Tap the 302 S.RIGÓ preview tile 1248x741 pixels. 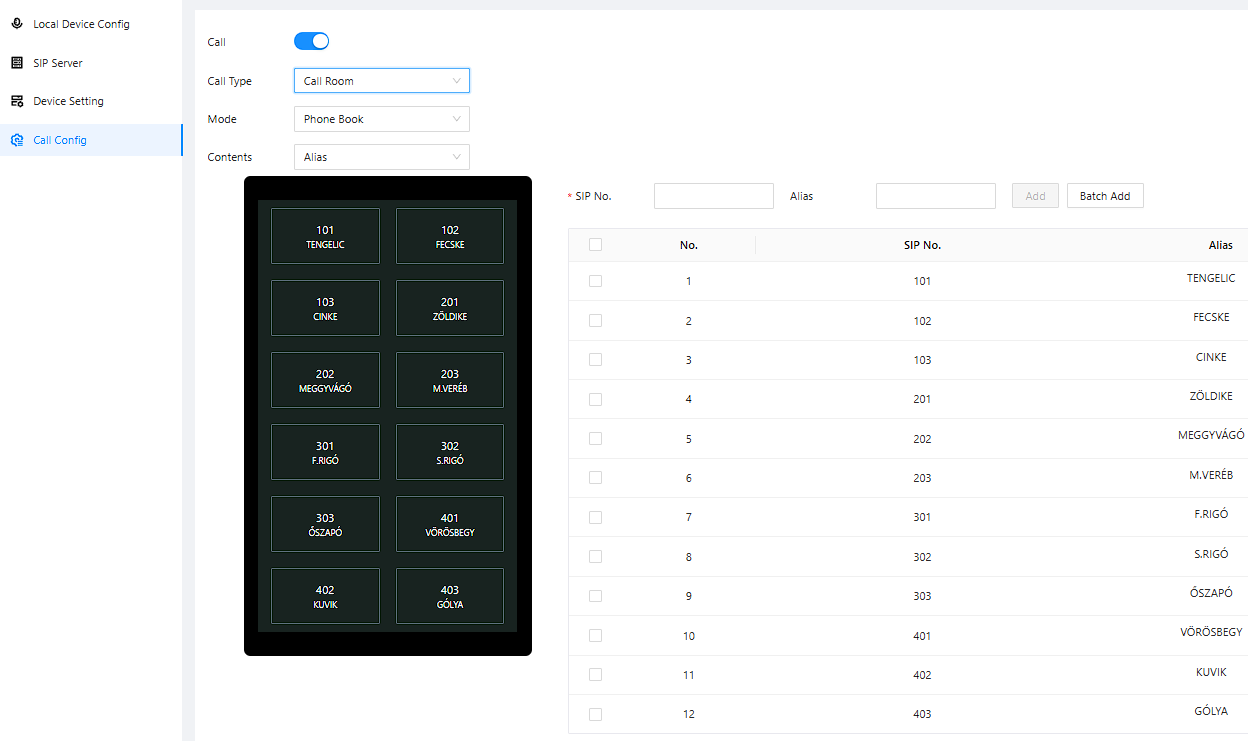pos(450,452)
